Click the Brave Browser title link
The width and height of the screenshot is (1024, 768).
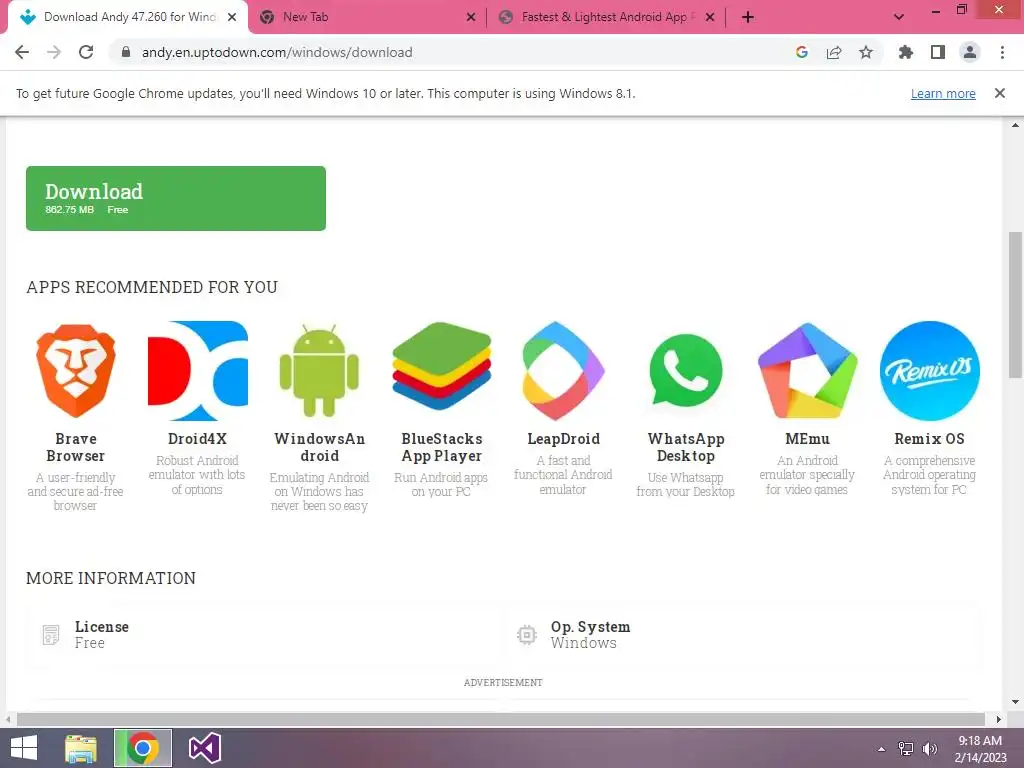coord(76,447)
